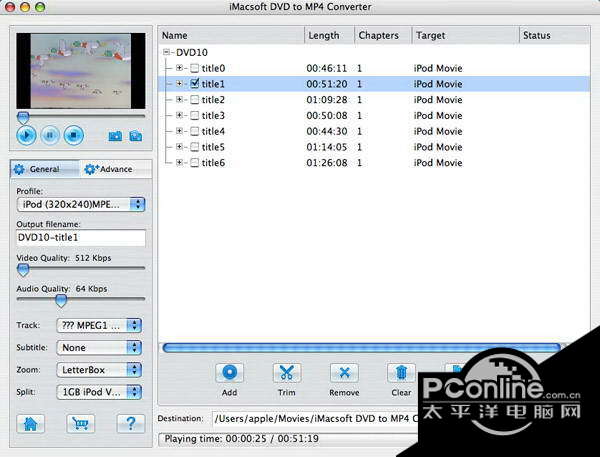Stop the video preview
This screenshot has height=457, width=600.
(73, 135)
